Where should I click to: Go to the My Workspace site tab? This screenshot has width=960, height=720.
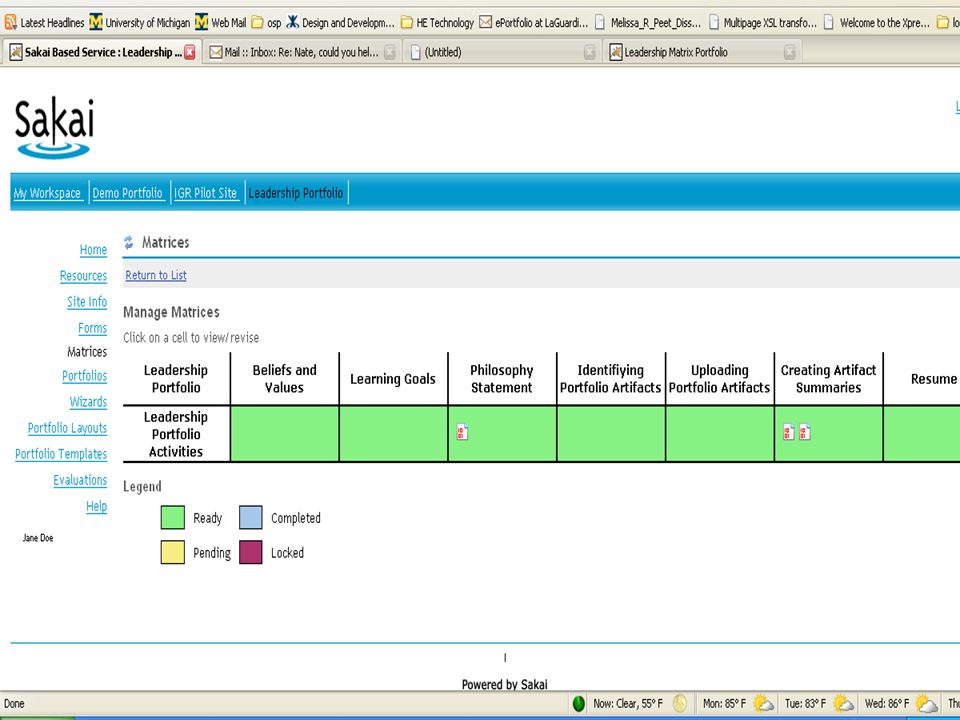[47, 193]
